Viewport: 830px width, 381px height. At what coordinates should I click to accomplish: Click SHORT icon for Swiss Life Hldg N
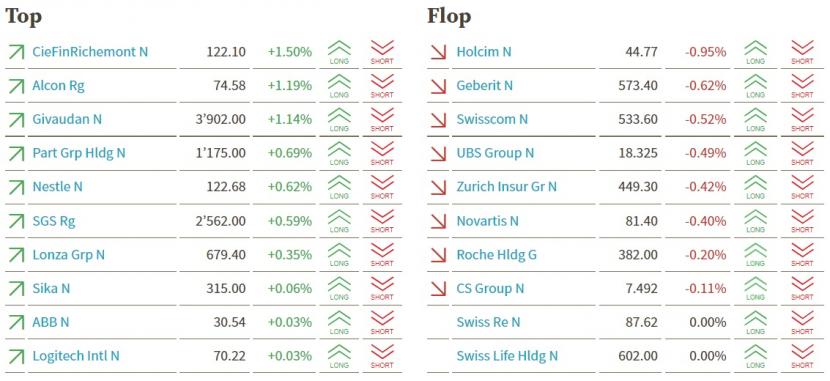point(802,356)
